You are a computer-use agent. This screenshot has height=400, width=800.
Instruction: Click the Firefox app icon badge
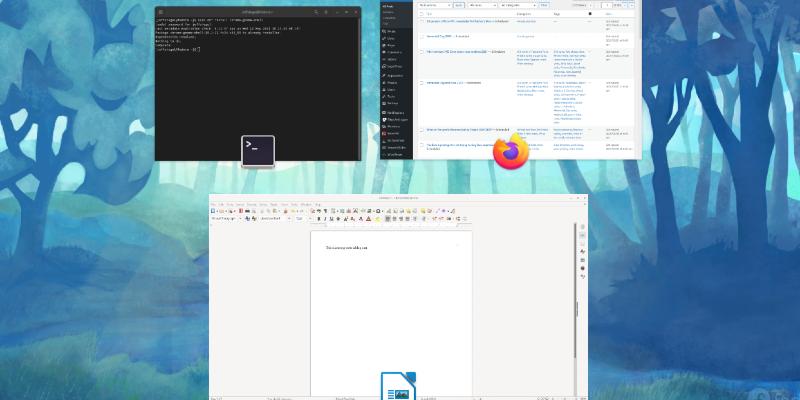pyautogui.click(x=510, y=153)
